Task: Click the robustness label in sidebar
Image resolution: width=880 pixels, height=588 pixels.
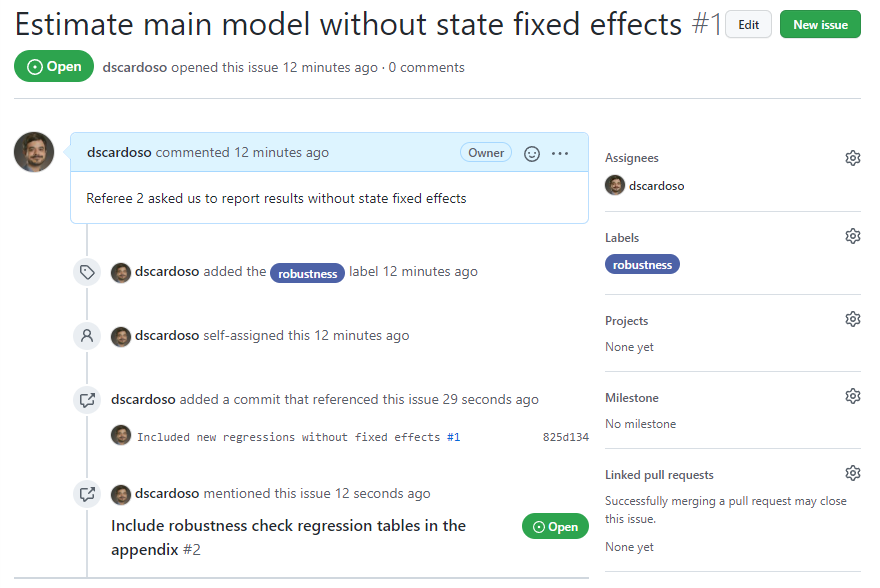Action: point(642,265)
